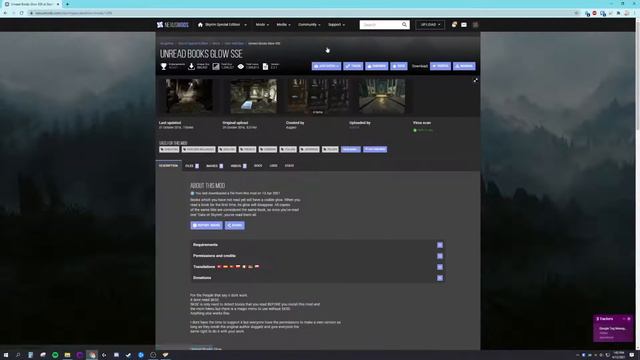Click the first translation flag icon

click(219, 267)
